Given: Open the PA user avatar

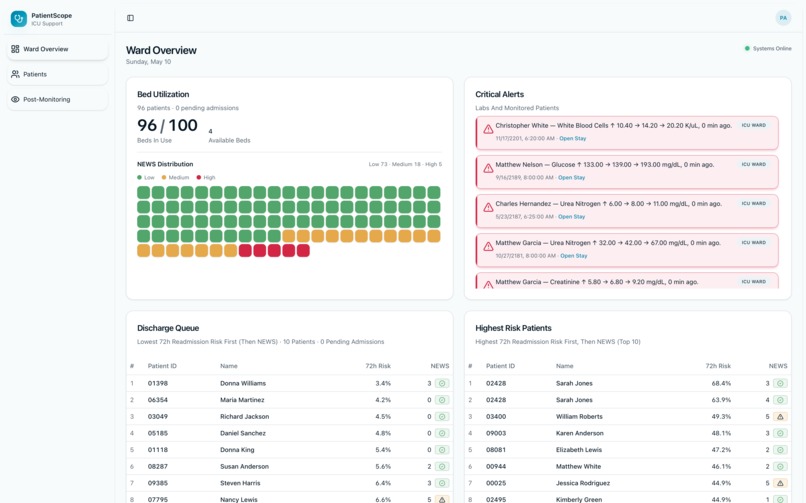Looking at the screenshot, I should (x=783, y=18).
